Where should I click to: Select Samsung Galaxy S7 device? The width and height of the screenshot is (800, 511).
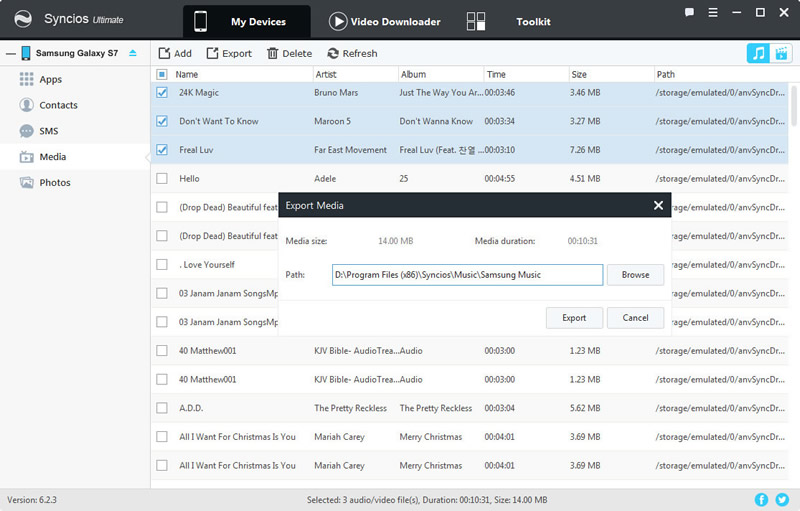pyautogui.click(x=77, y=53)
